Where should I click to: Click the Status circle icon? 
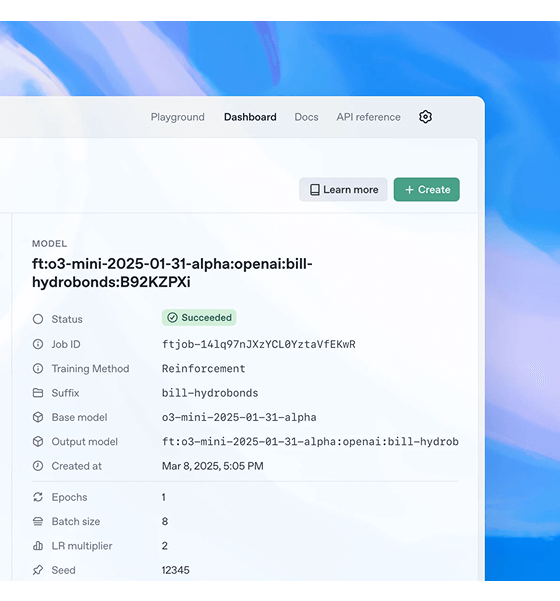38,319
